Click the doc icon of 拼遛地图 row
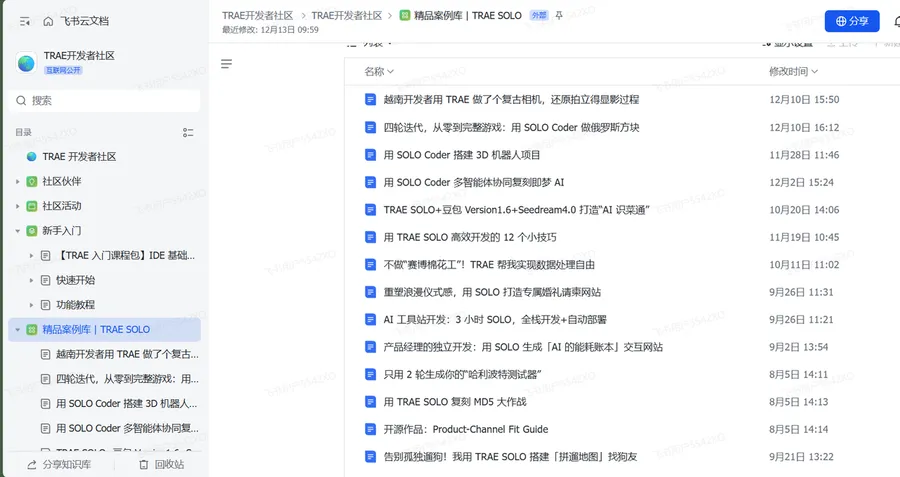The height and width of the screenshot is (477, 900). pyautogui.click(x=371, y=457)
